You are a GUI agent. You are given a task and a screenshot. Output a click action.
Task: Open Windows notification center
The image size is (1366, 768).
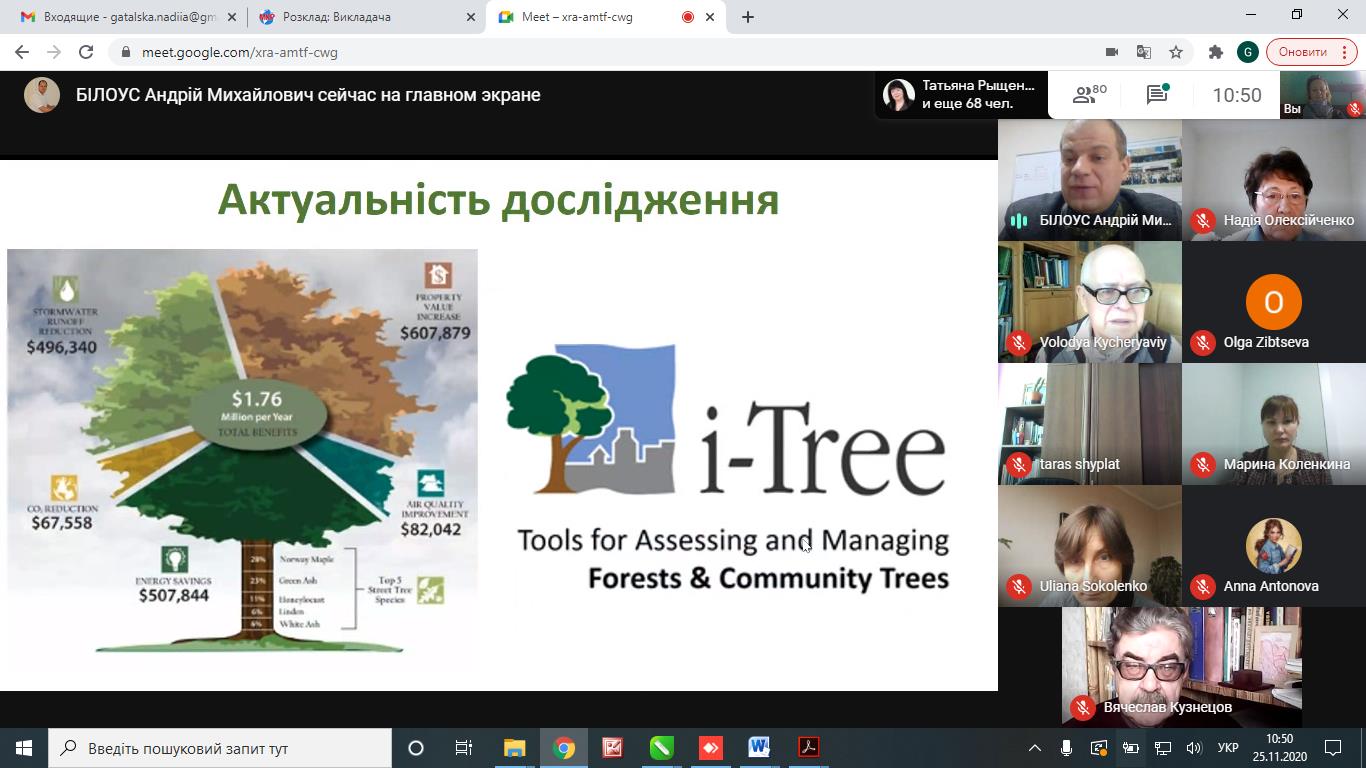click(x=1333, y=748)
